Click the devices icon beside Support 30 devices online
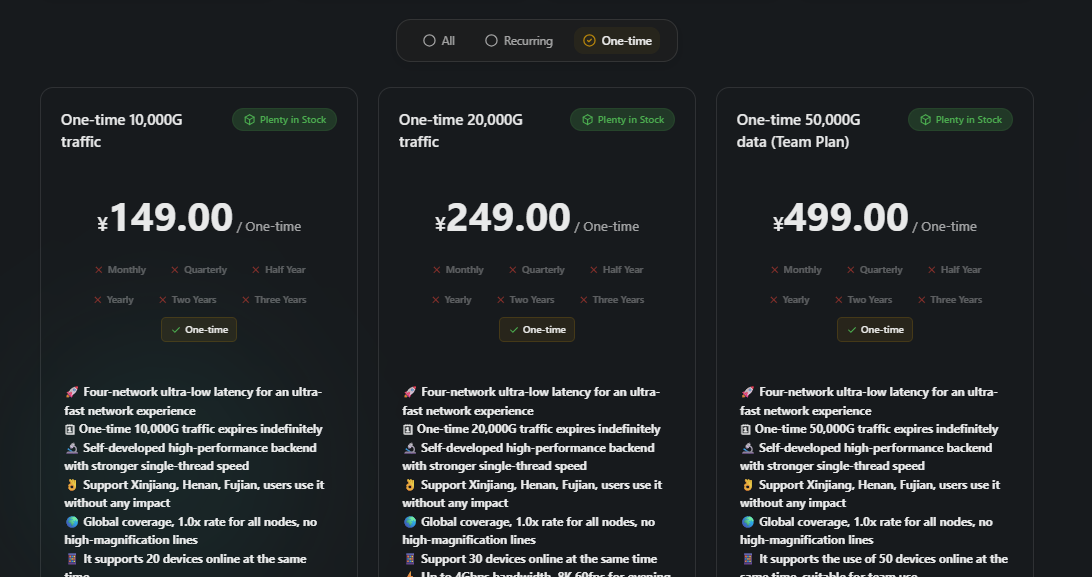This screenshot has width=1092, height=577. 410,558
